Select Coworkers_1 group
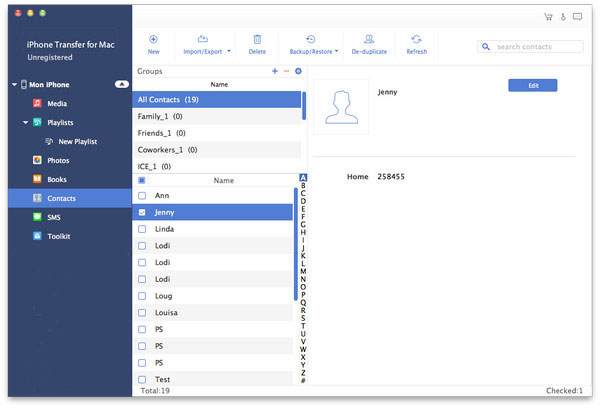Image resolution: width=600 pixels, height=408 pixels. coord(217,150)
